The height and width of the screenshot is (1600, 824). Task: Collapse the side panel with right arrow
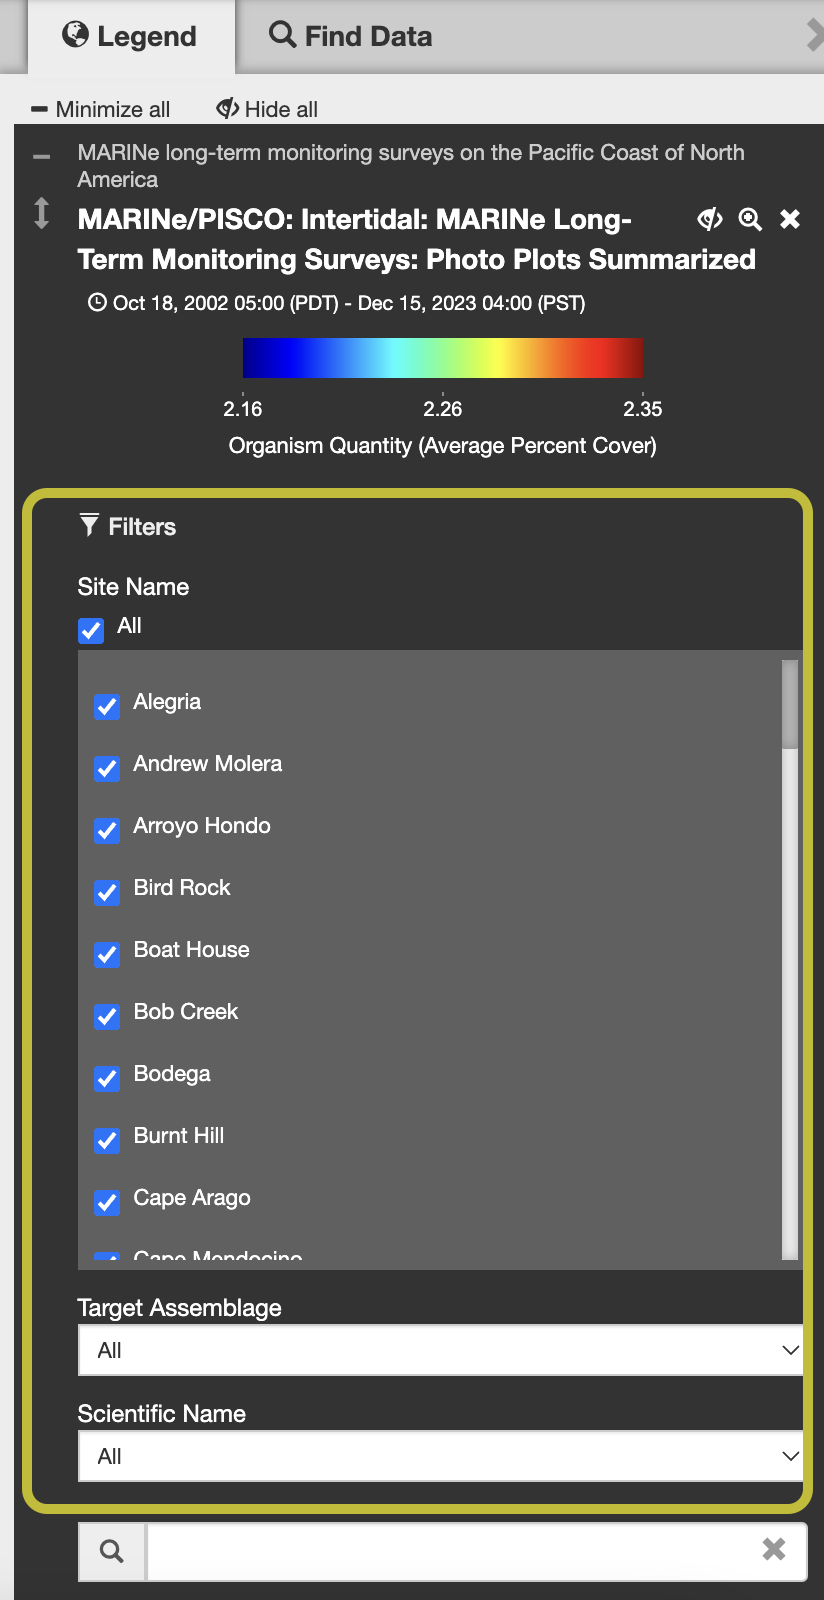point(815,36)
